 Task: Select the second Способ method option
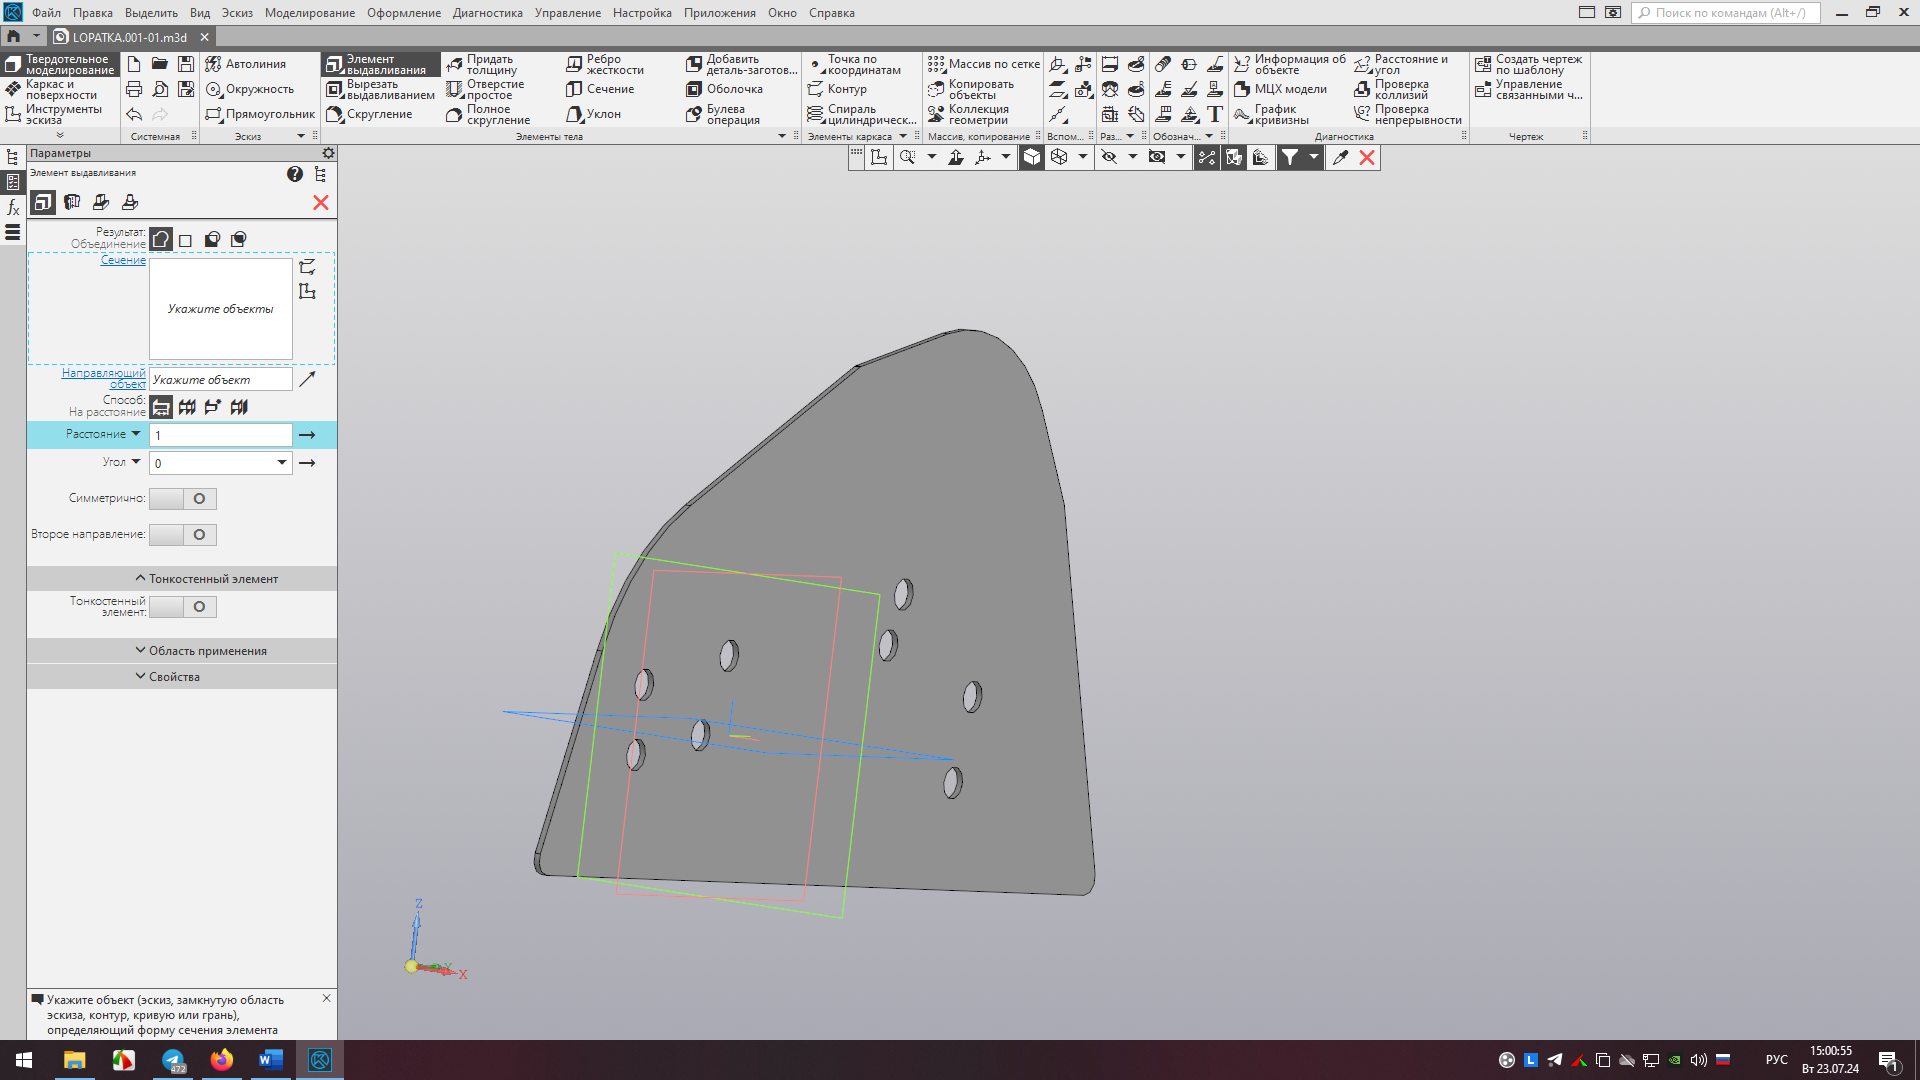[x=187, y=407]
